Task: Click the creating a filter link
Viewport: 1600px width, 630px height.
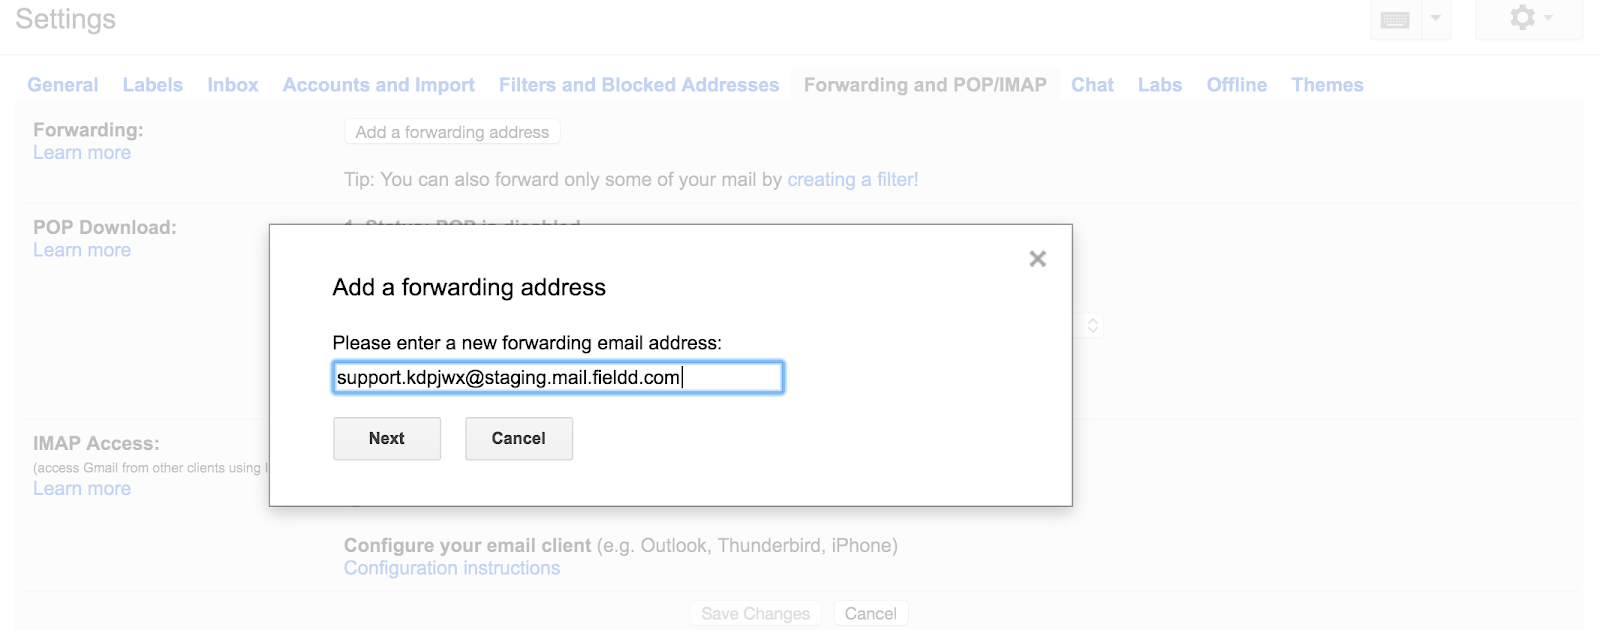Action: point(852,180)
